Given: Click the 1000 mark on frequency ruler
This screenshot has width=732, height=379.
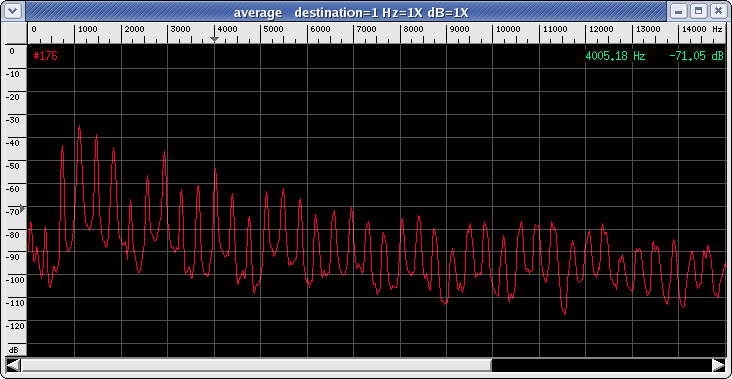Looking at the screenshot, I should click(x=88, y=29).
